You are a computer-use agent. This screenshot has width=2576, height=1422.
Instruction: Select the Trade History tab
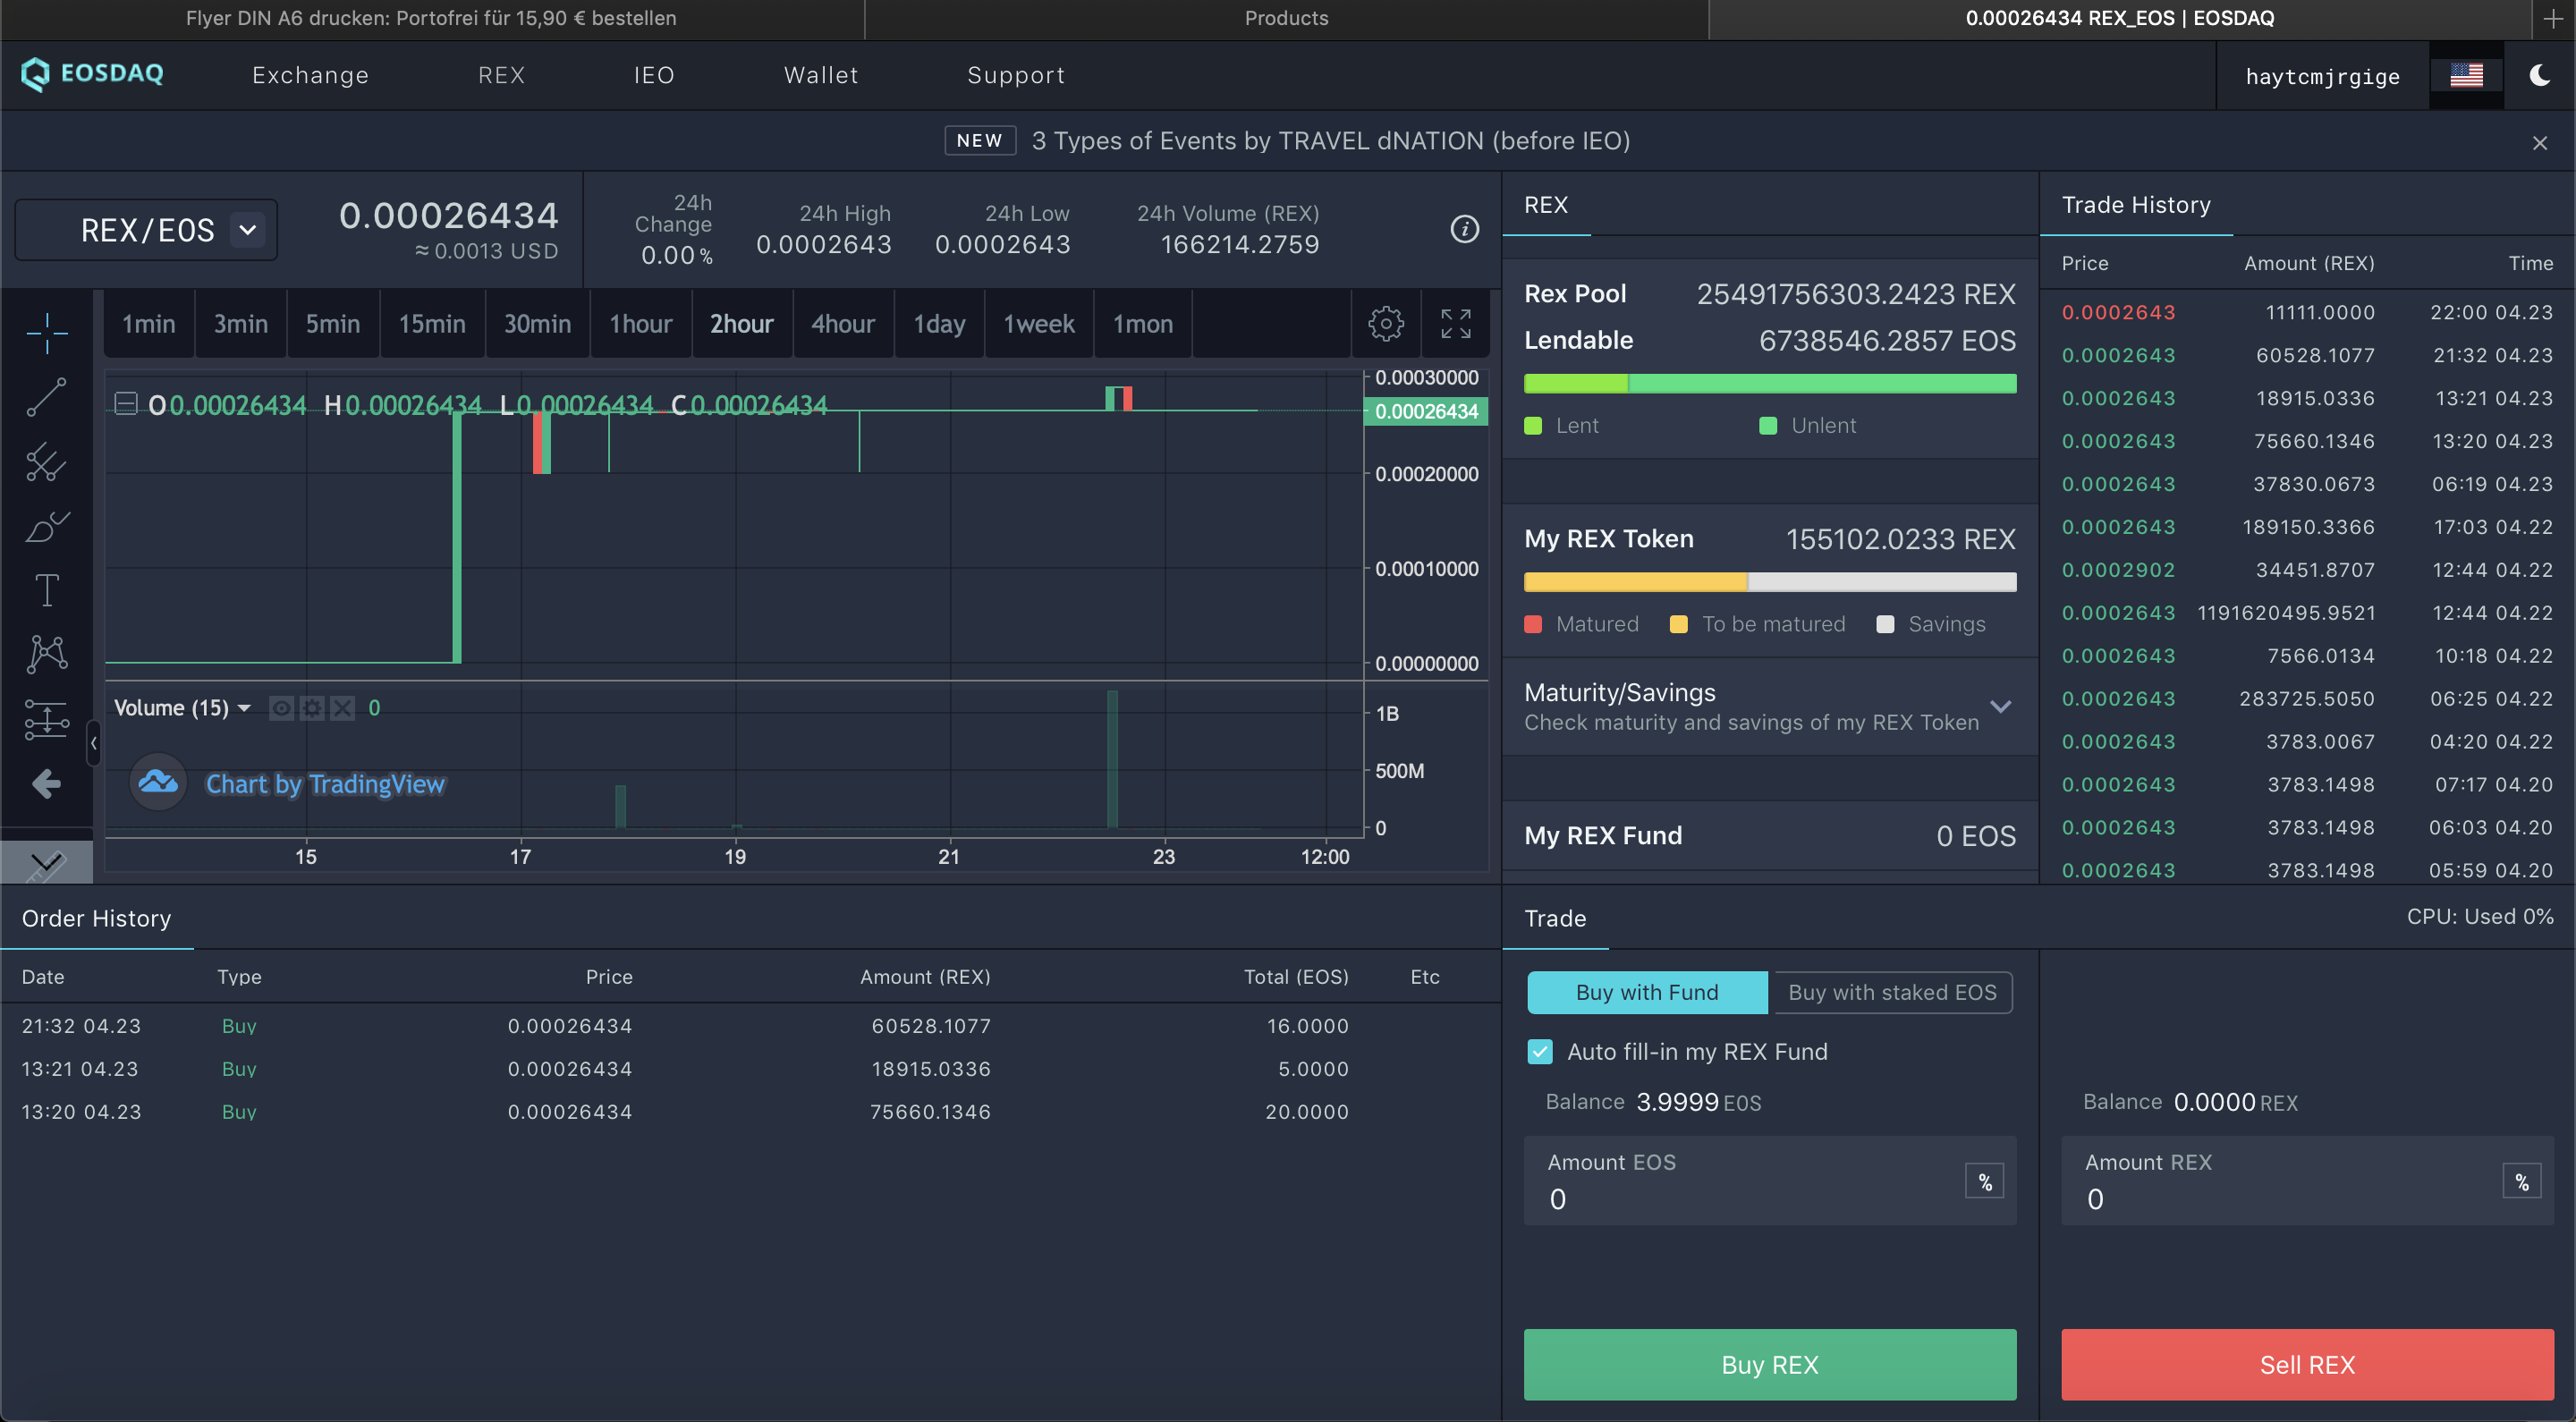tap(2136, 204)
